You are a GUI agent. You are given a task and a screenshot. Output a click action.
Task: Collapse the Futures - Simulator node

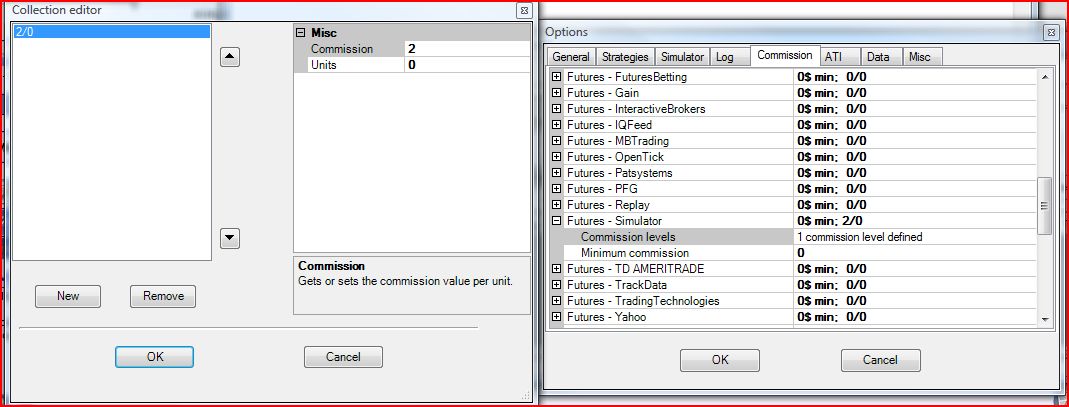(557, 221)
